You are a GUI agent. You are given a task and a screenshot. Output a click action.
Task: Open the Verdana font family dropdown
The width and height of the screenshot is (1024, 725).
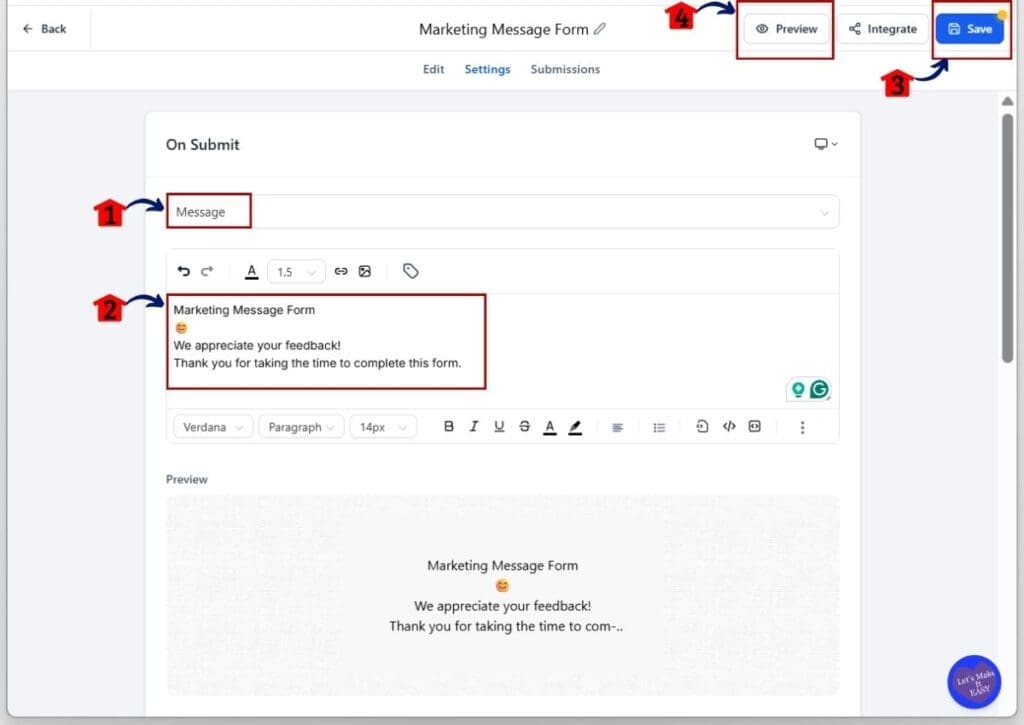click(x=211, y=426)
